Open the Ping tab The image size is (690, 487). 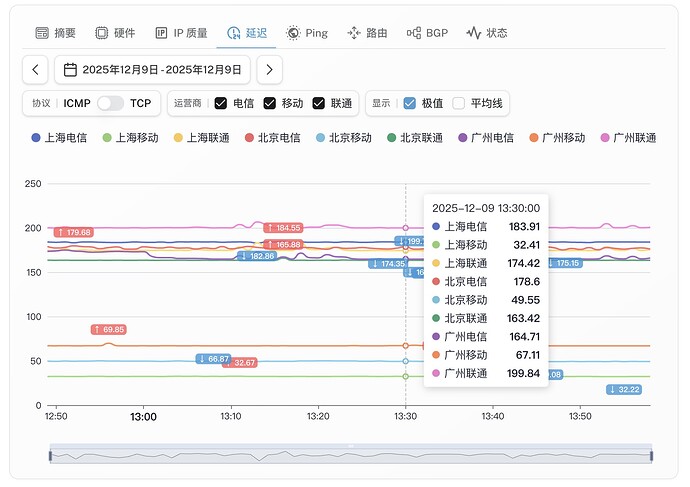pos(307,33)
